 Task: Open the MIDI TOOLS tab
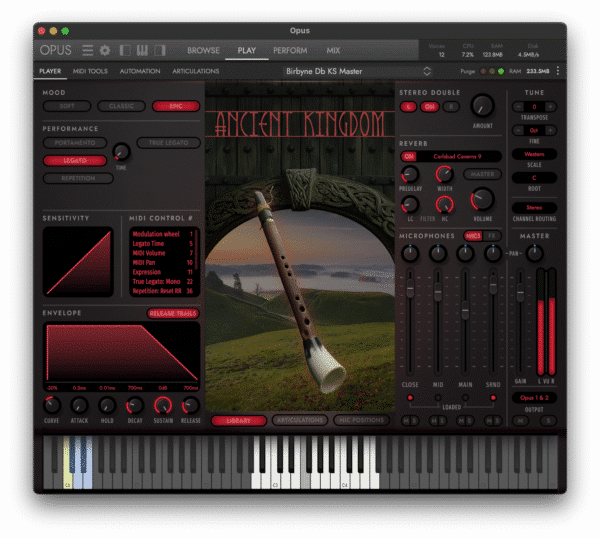pyautogui.click(x=90, y=71)
